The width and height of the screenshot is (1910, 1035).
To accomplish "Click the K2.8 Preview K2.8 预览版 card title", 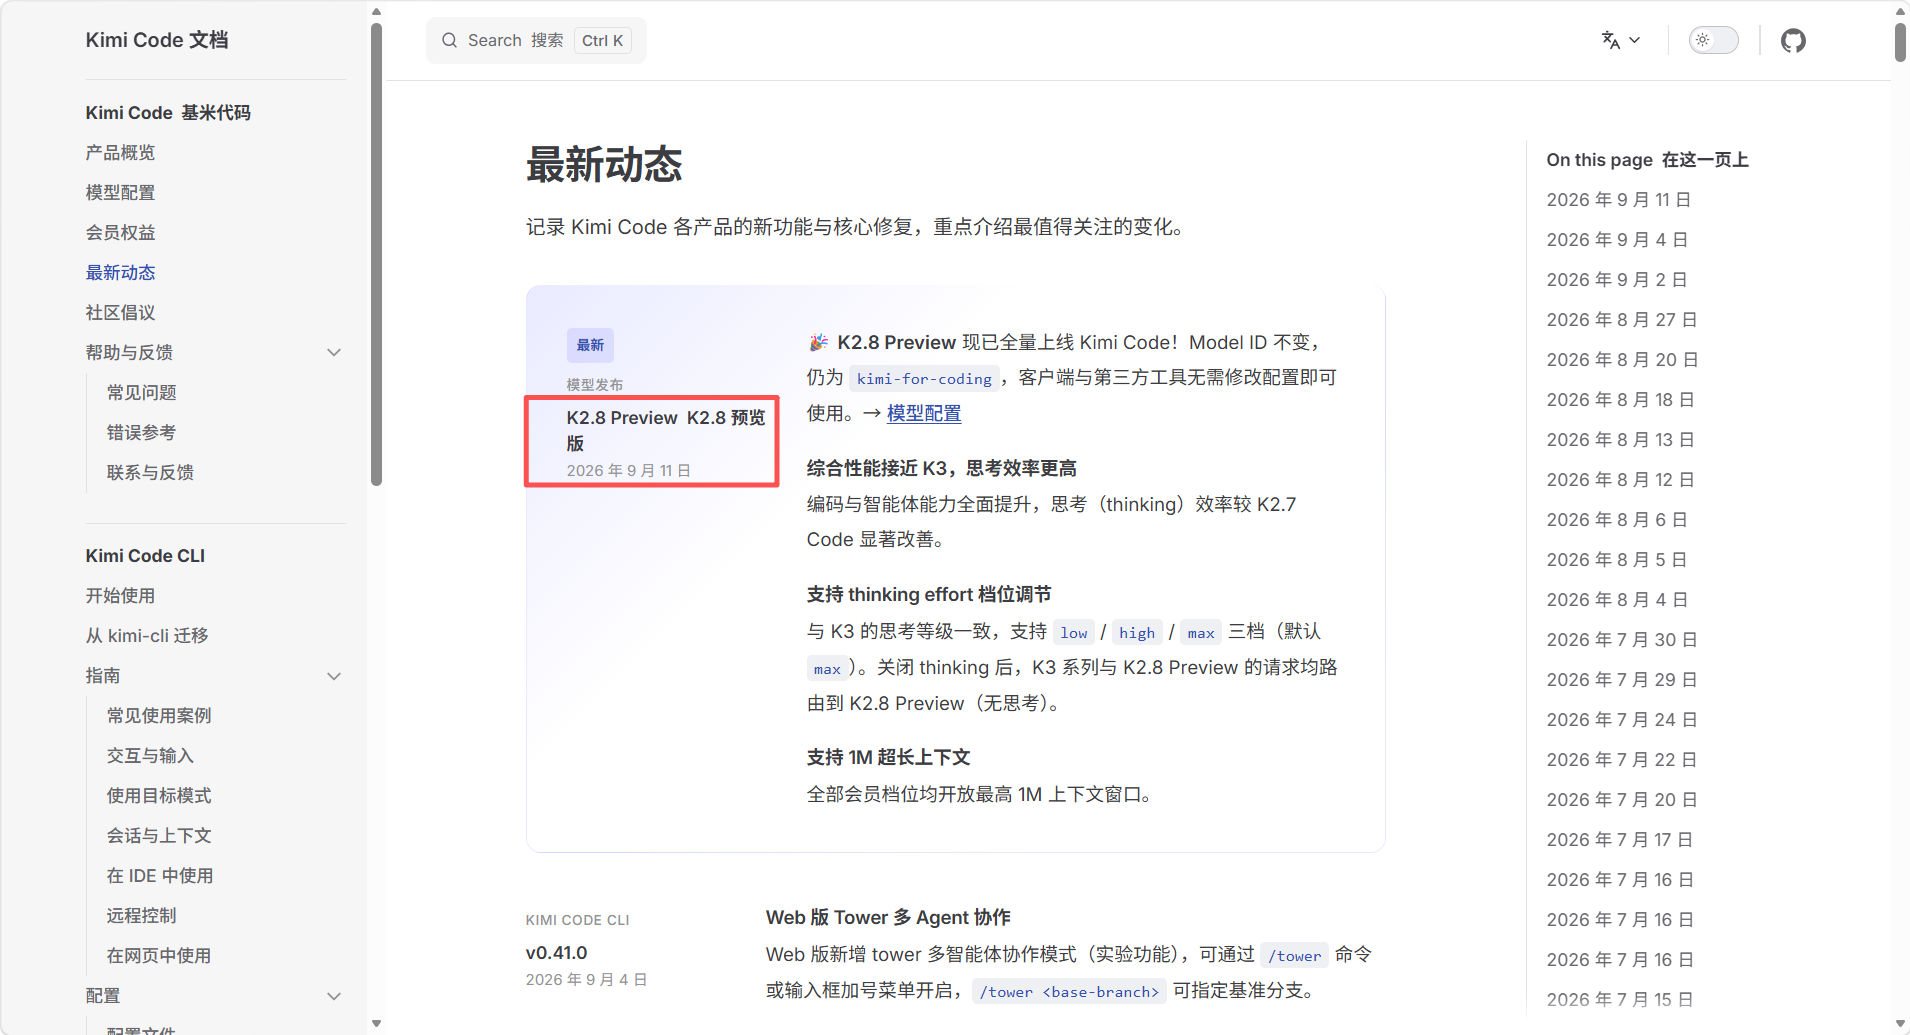I will click(x=666, y=430).
